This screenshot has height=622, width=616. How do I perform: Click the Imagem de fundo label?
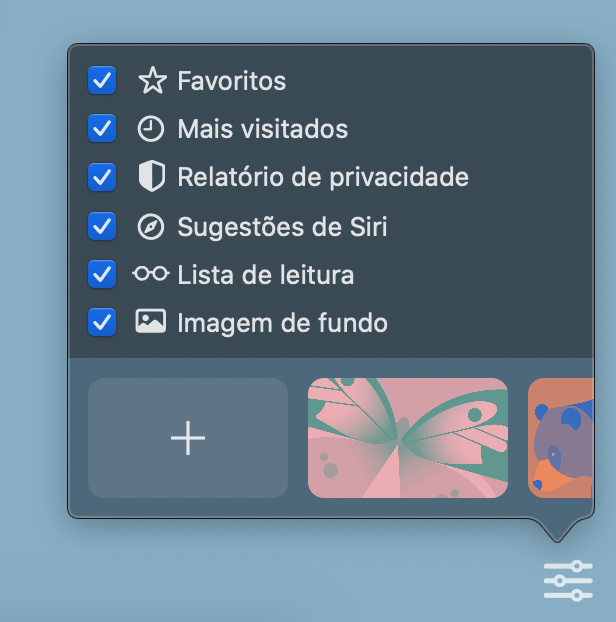pyautogui.click(x=282, y=324)
